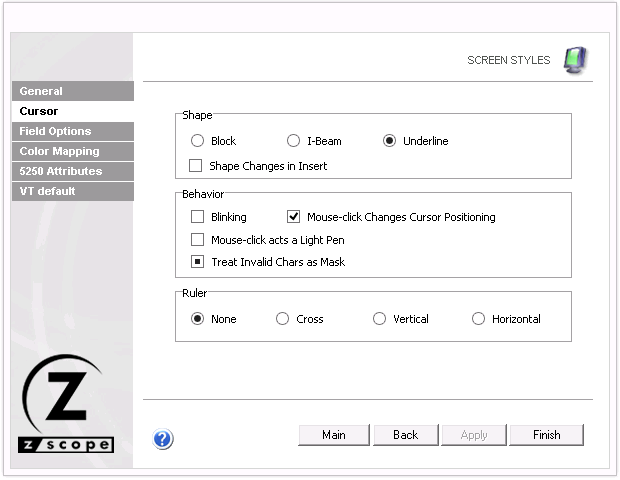Switch to the Field Options tab

click(72, 131)
